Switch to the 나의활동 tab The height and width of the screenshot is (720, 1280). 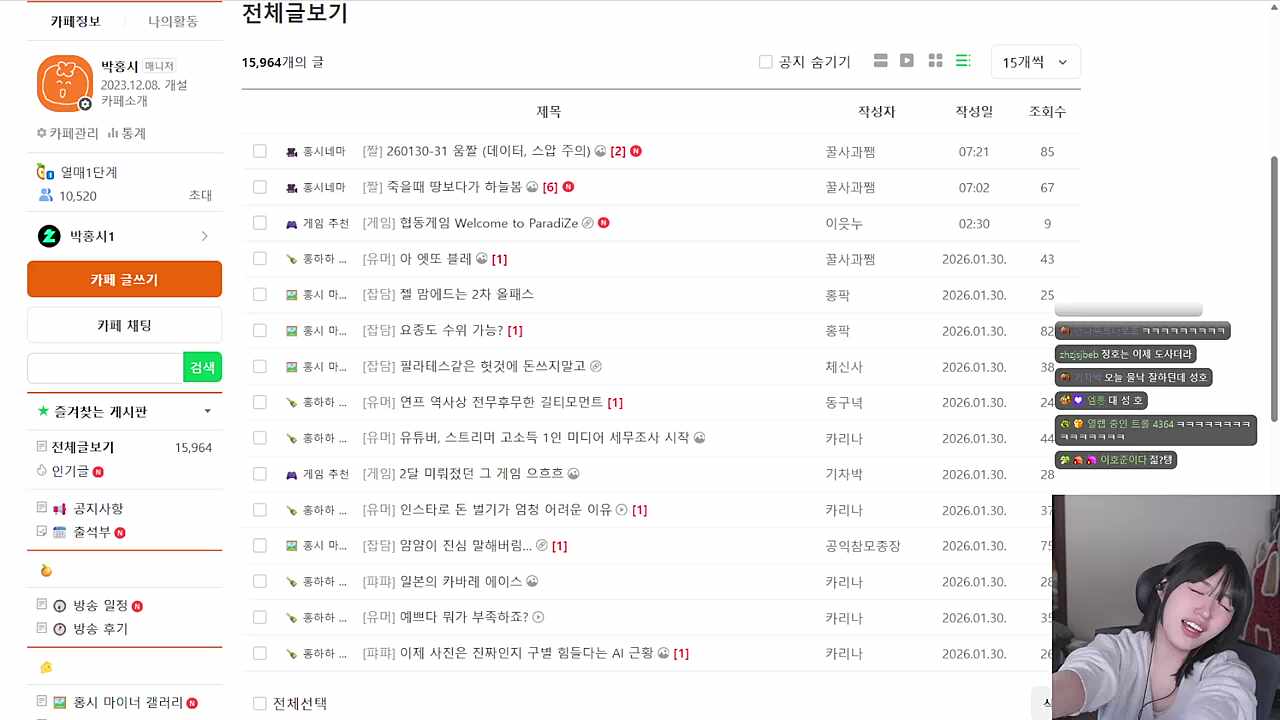tap(173, 21)
